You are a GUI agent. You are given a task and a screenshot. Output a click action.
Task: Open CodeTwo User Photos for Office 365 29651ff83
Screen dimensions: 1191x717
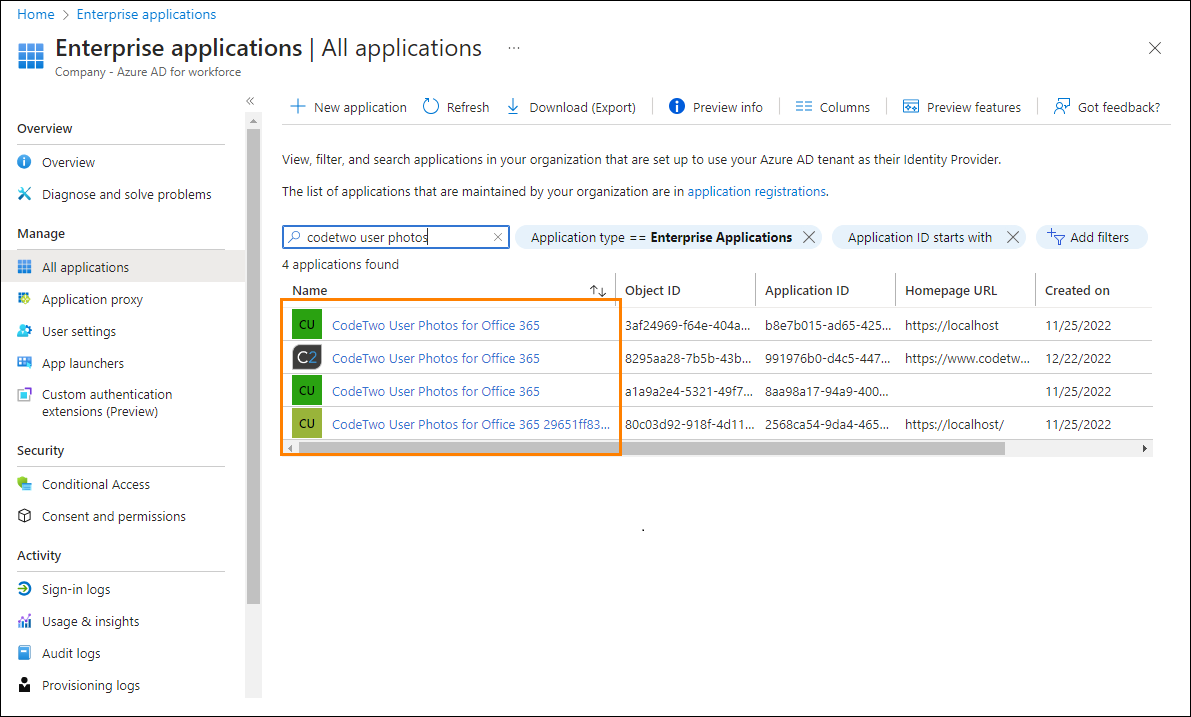[471, 424]
